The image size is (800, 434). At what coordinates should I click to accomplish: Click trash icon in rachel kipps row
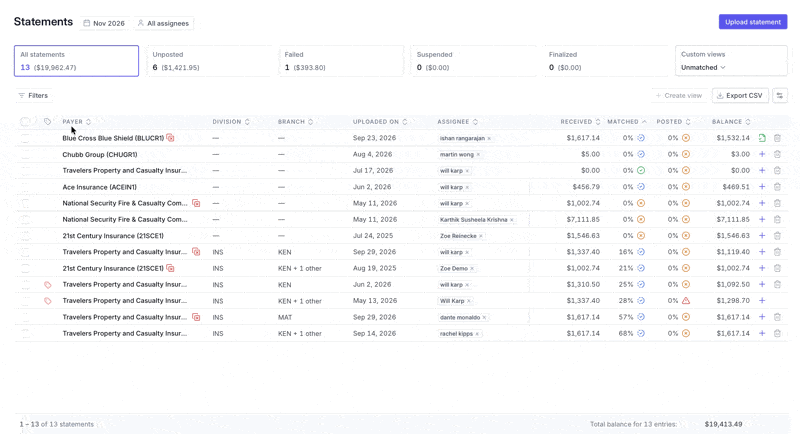coord(777,334)
